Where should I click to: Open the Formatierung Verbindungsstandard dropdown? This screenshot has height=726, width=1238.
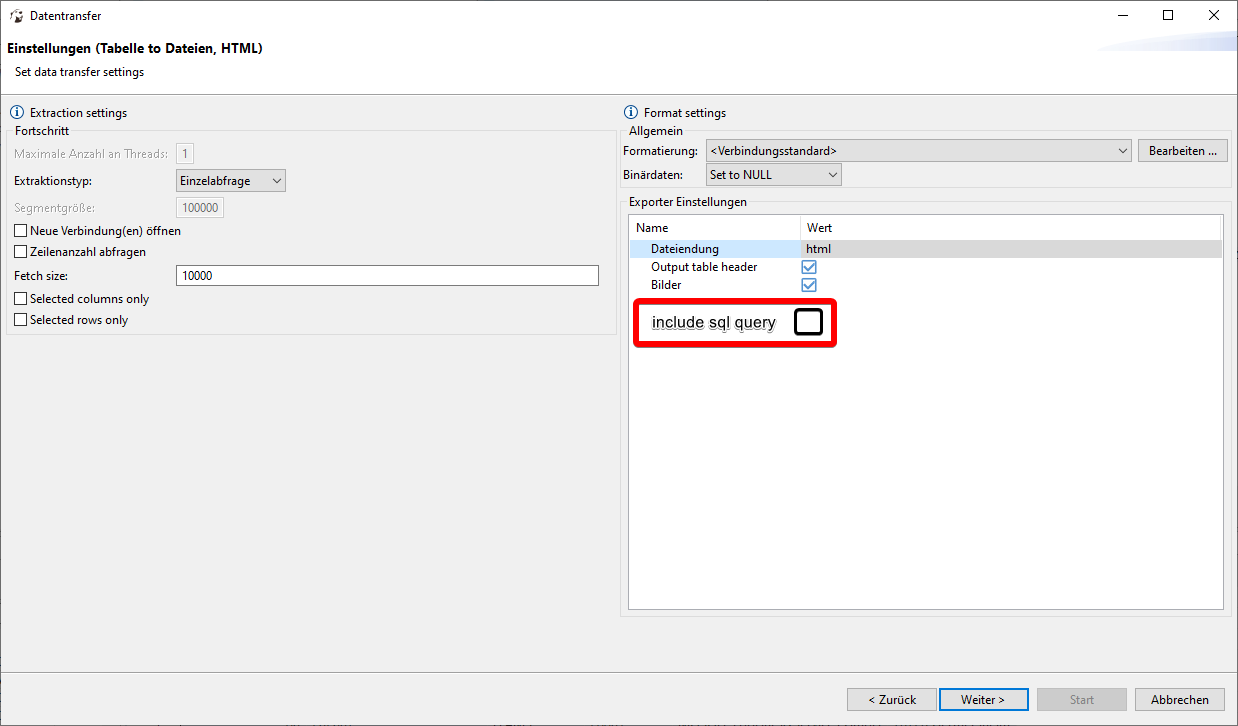point(918,151)
